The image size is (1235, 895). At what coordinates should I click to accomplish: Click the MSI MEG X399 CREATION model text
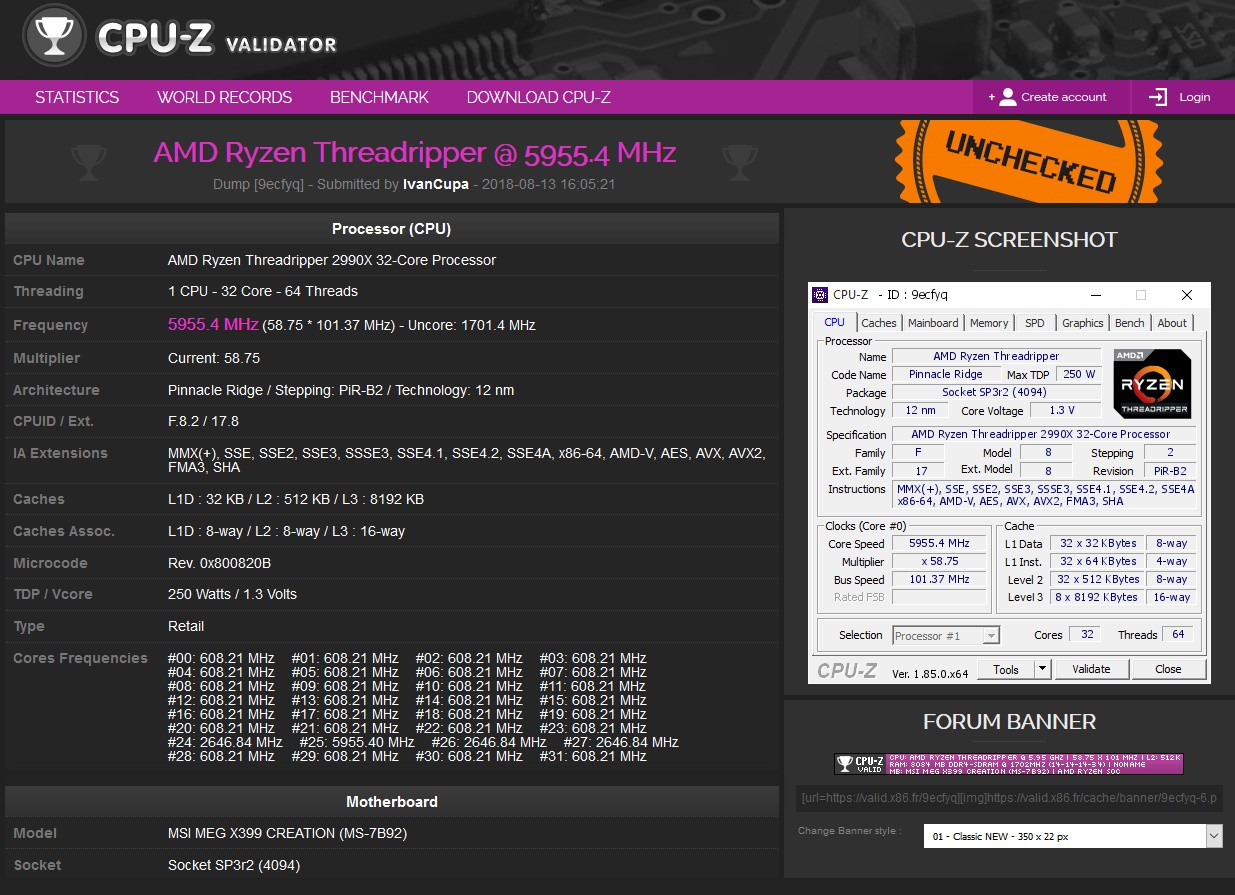[x=287, y=833]
